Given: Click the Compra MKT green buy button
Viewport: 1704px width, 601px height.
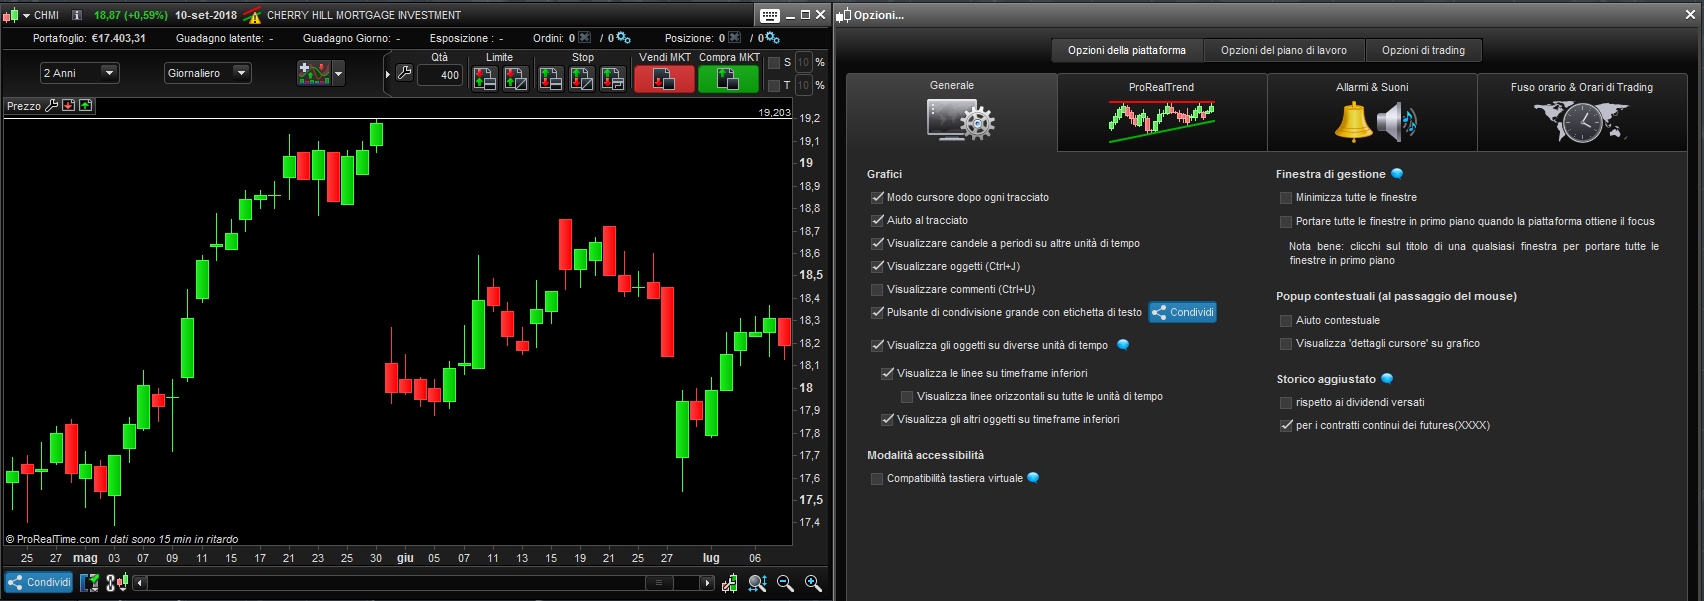Looking at the screenshot, I should pyautogui.click(x=728, y=79).
